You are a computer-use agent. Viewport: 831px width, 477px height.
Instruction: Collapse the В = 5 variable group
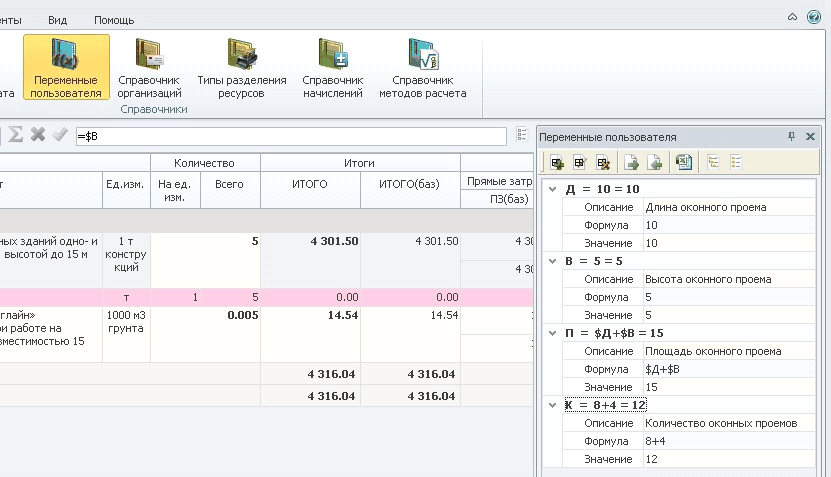click(x=552, y=261)
